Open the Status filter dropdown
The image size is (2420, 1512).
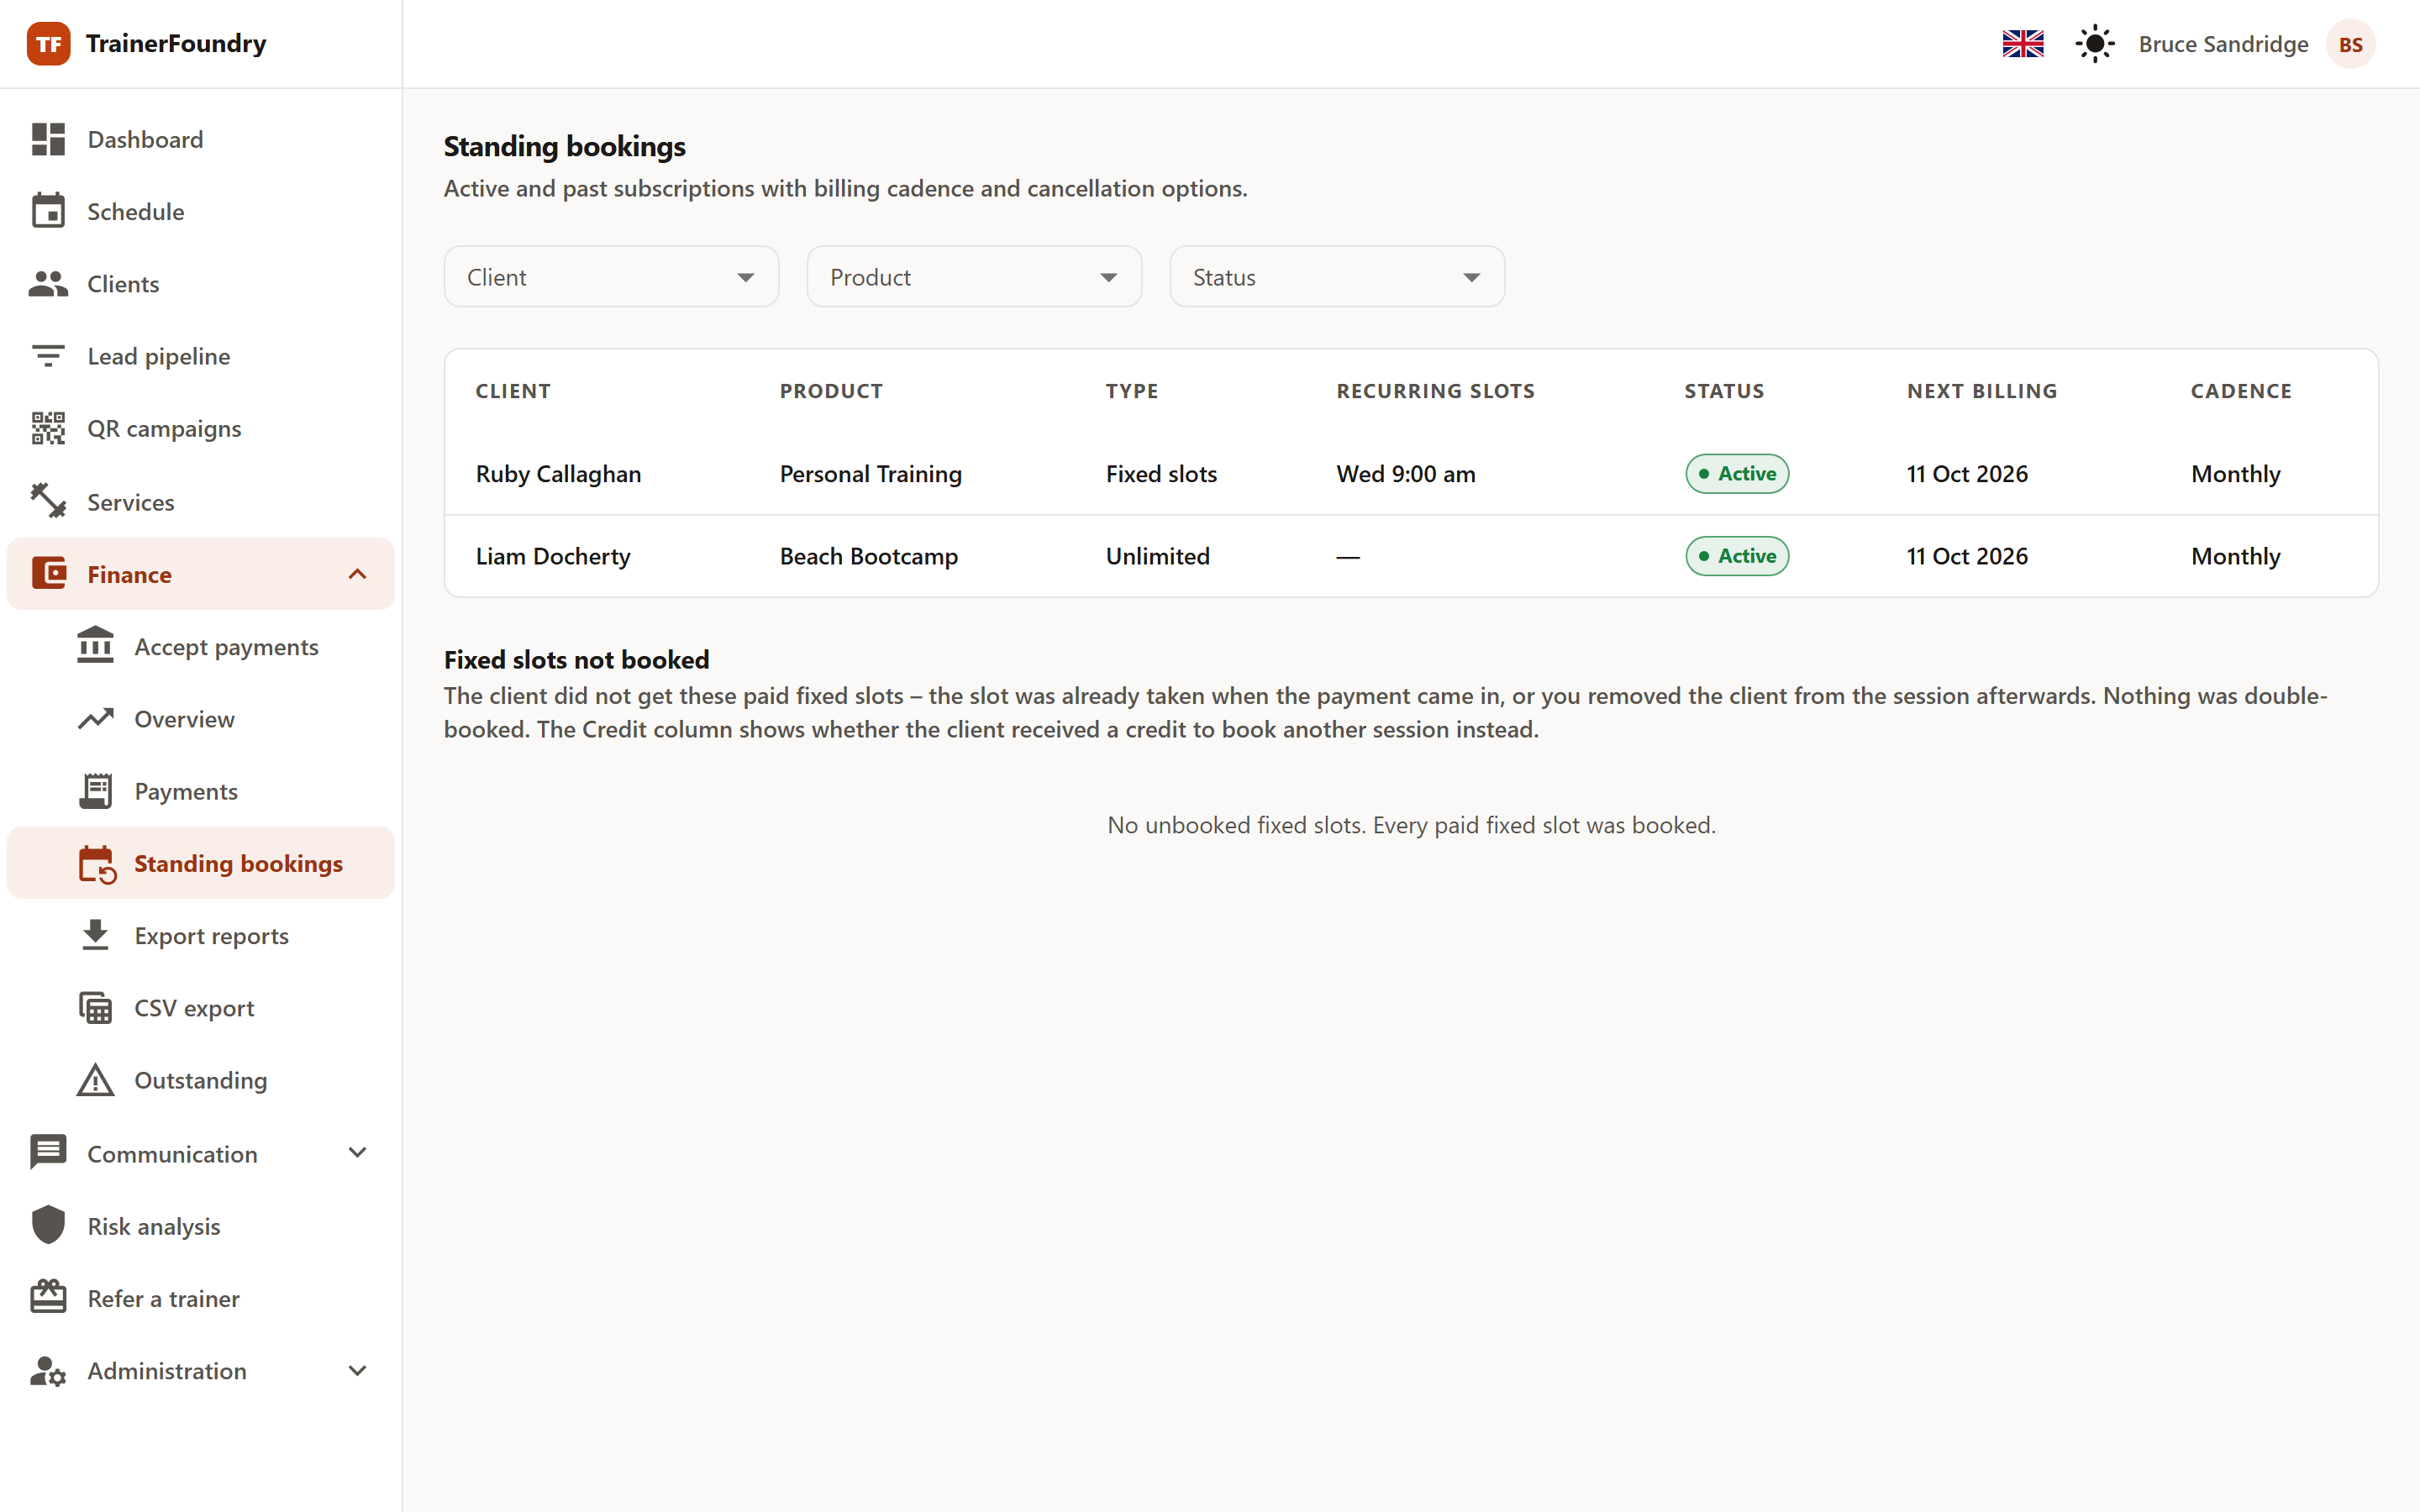pos(1337,277)
